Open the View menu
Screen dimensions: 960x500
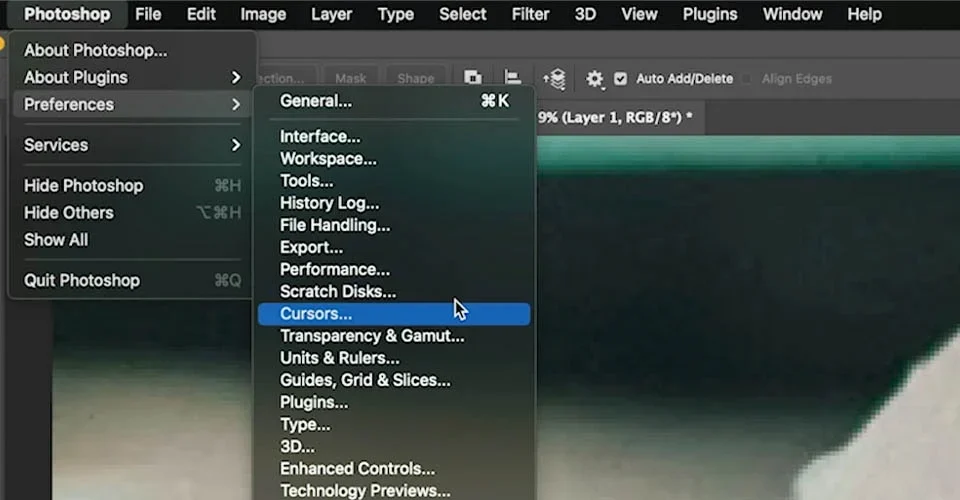pos(639,14)
